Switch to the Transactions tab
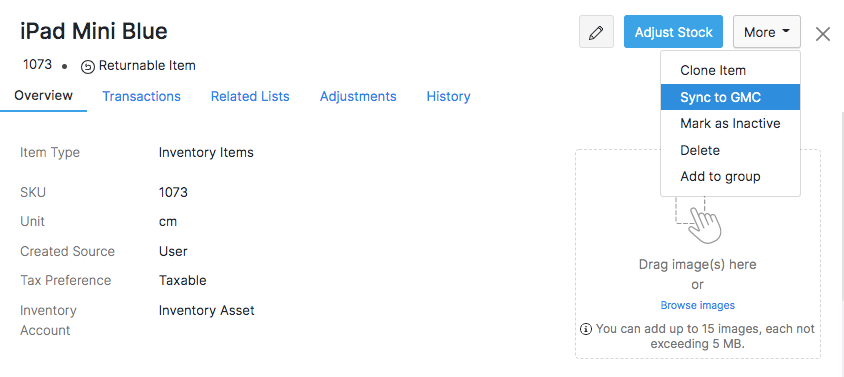The image size is (844, 377). pos(142,96)
